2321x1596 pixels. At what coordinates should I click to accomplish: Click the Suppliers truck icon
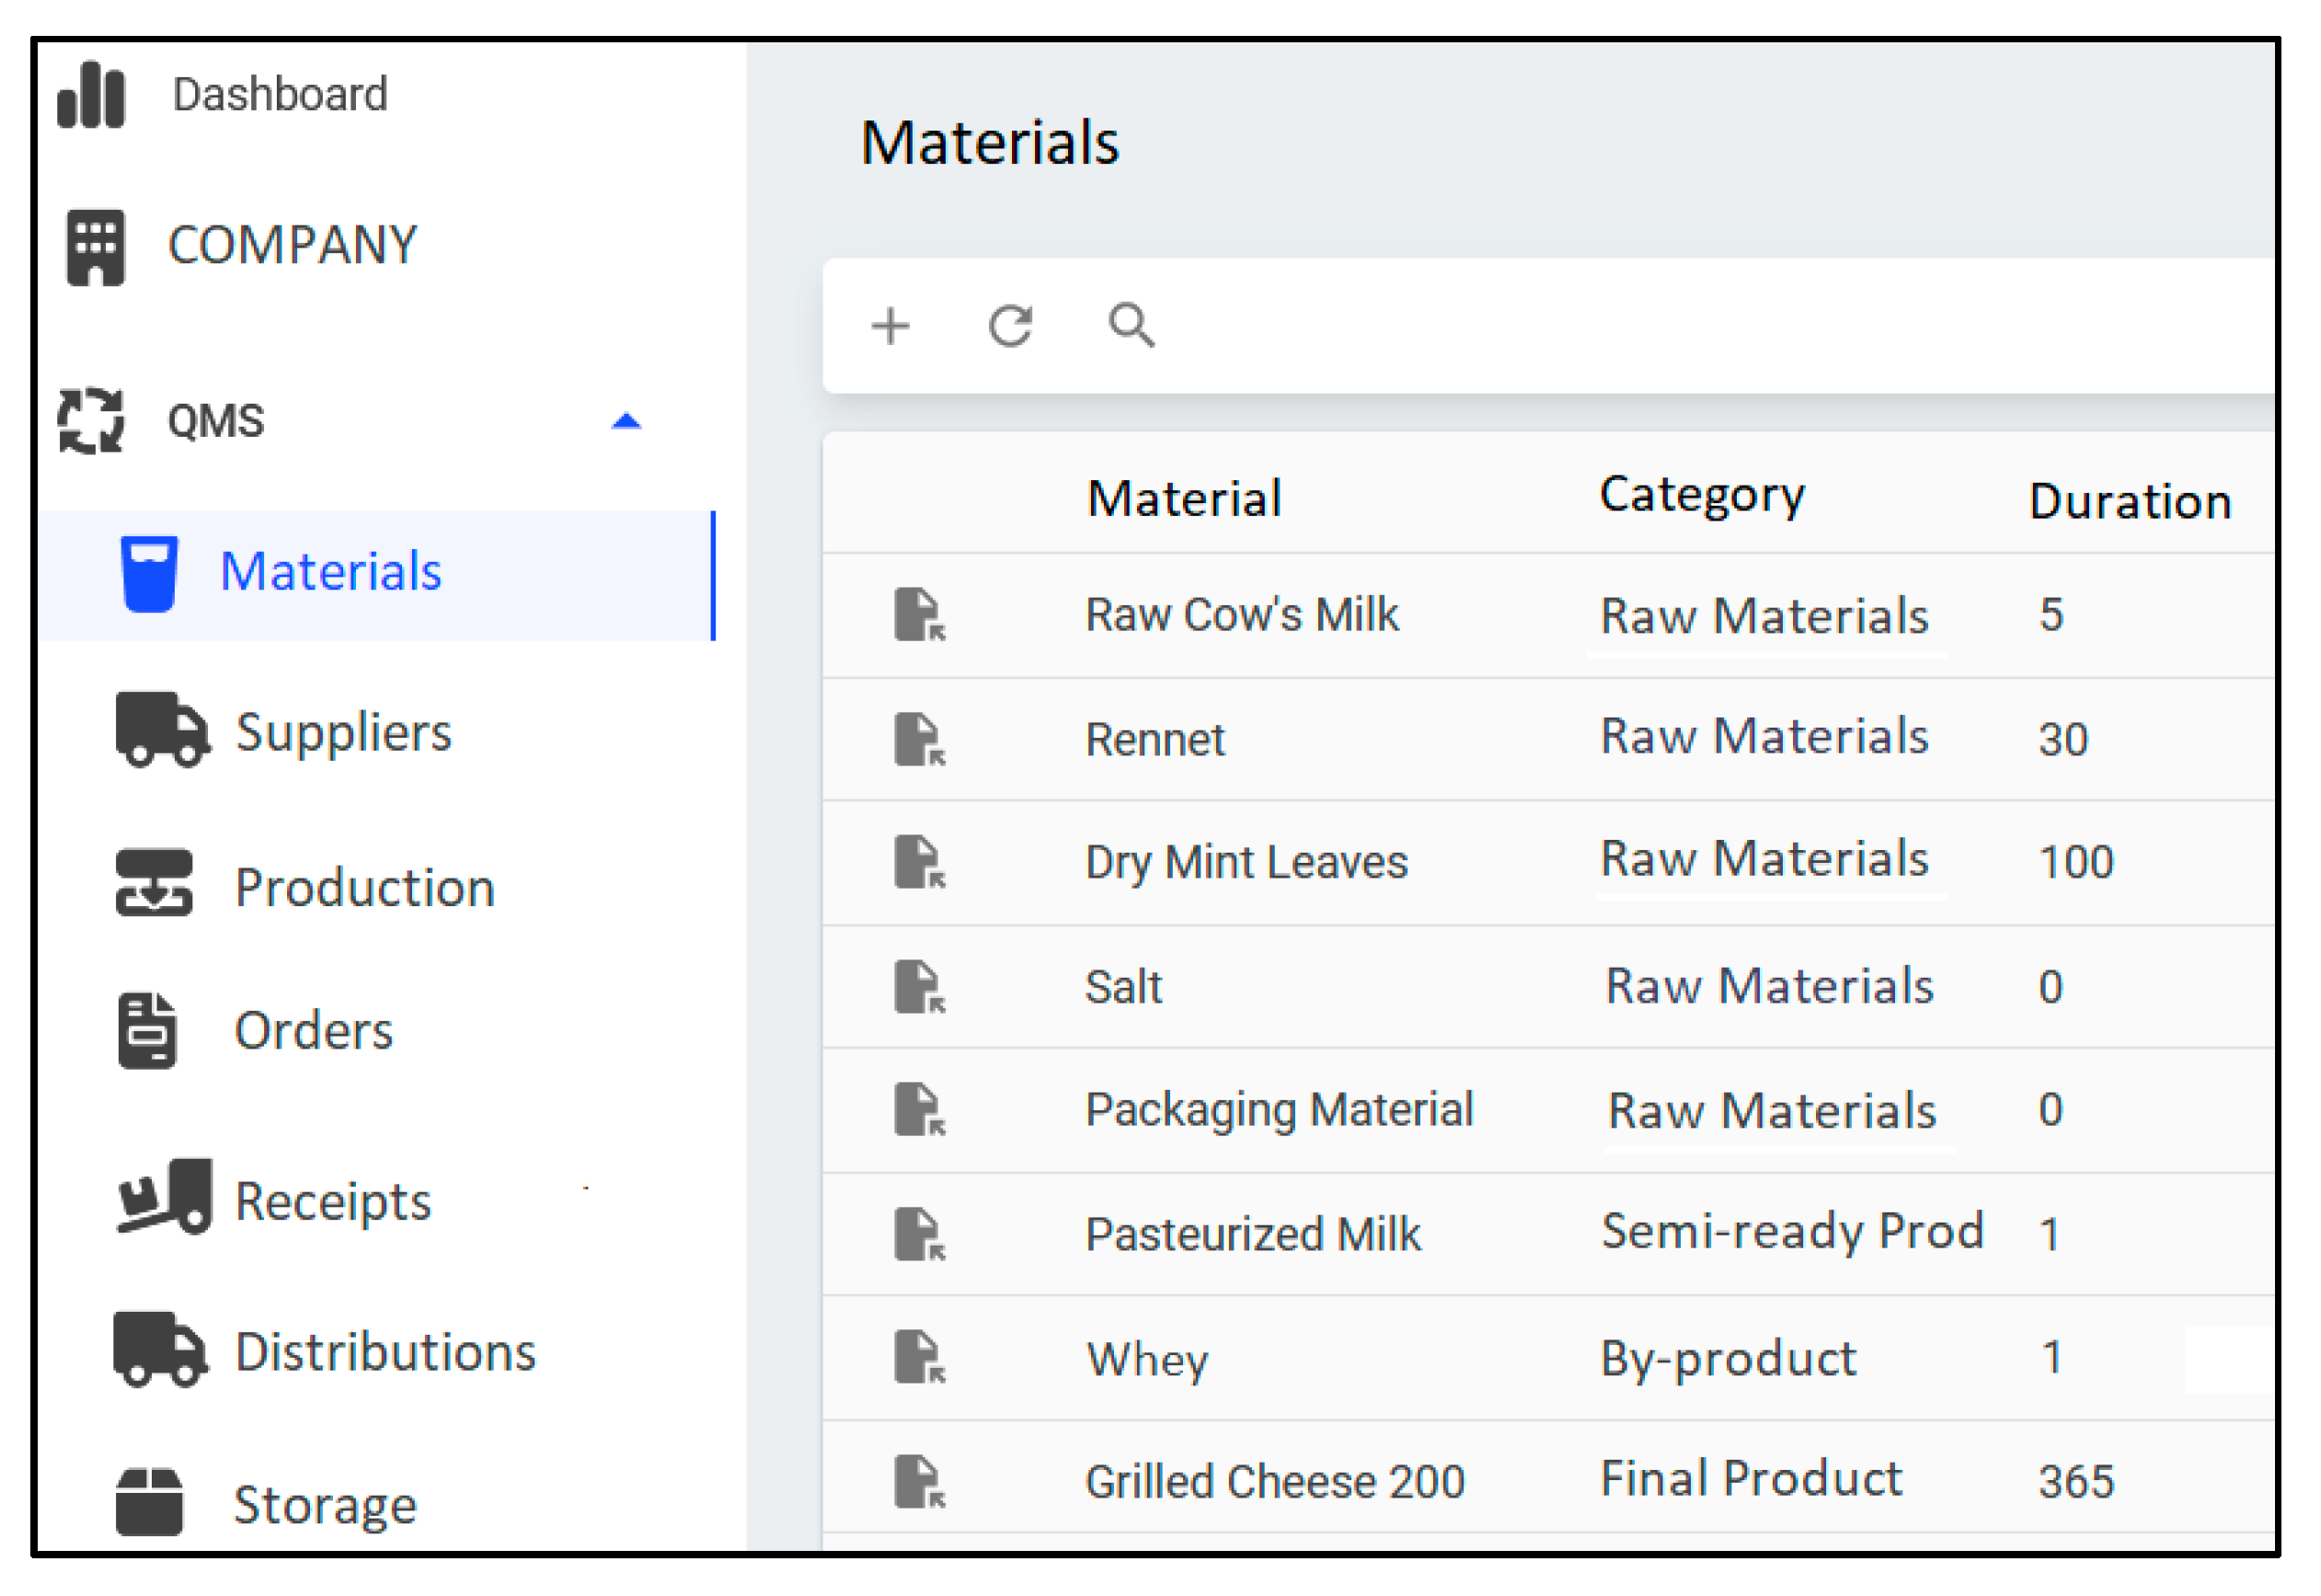(x=162, y=730)
